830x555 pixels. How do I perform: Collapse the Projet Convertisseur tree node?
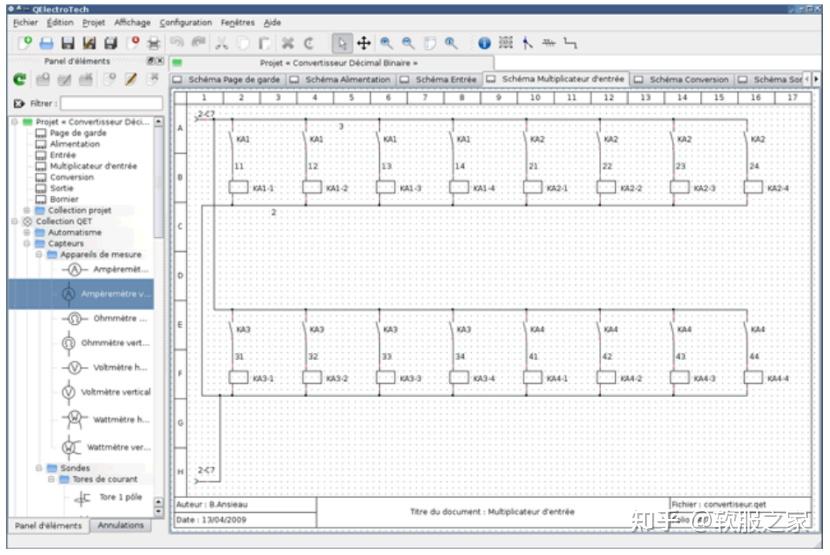(x=14, y=122)
